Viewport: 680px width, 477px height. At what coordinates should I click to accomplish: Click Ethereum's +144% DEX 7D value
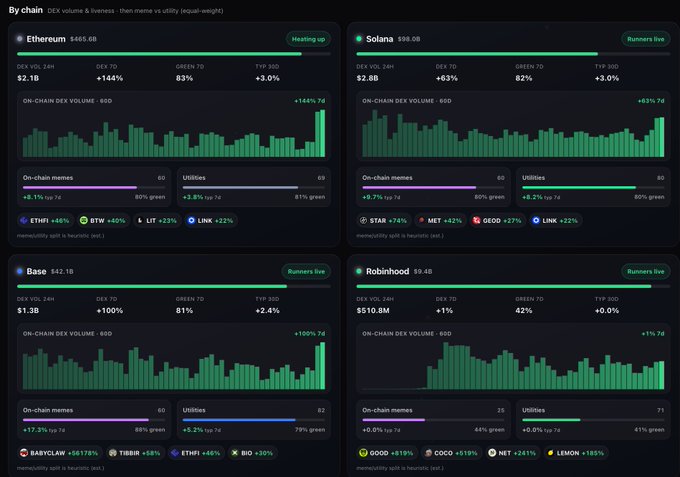(110, 78)
